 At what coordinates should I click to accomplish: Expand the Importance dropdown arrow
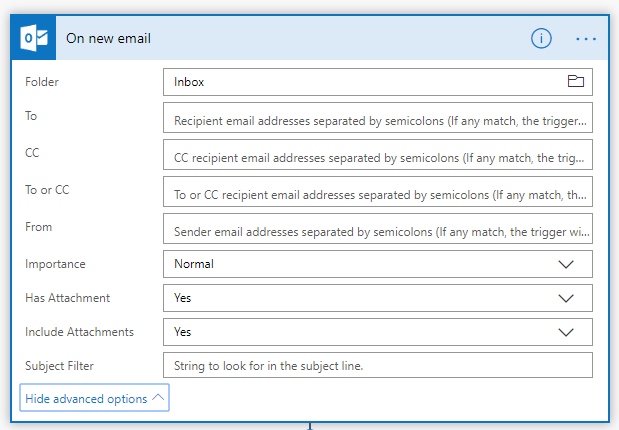click(x=566, y=264)
